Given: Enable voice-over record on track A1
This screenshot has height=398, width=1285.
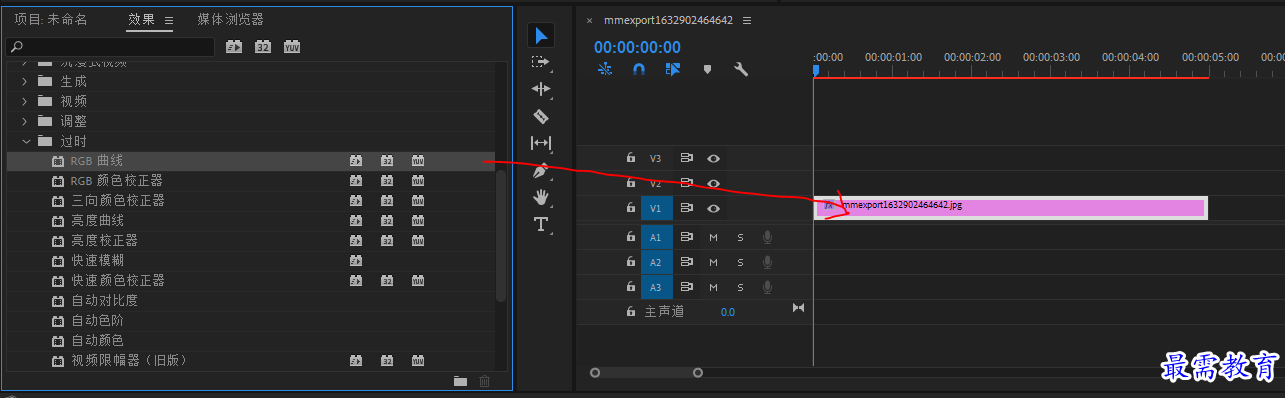Looking at the screenshot, I should click(767, 237).
